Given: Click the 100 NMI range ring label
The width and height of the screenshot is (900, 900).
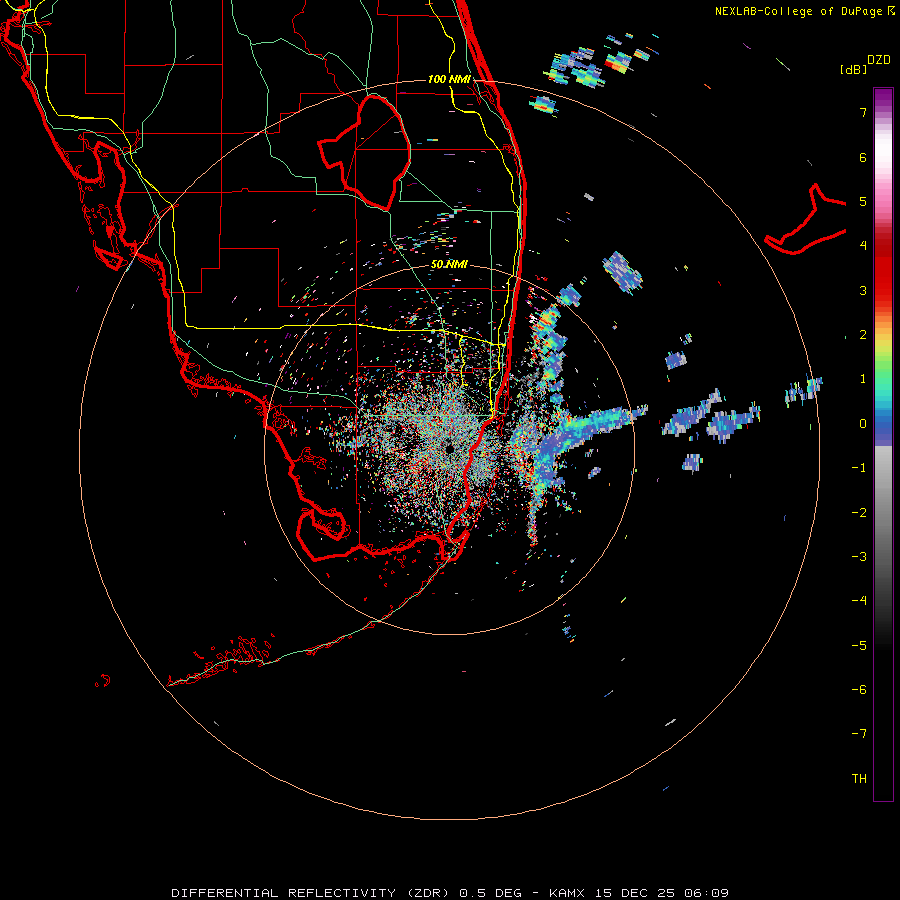Looking at the screenshot, I should pyautogui.click(x=449, y=79).
